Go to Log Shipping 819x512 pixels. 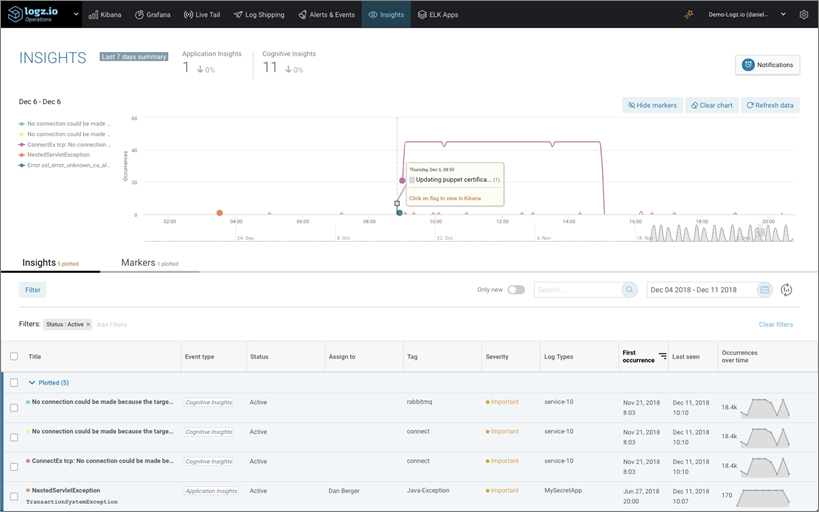tap(259, 15)
